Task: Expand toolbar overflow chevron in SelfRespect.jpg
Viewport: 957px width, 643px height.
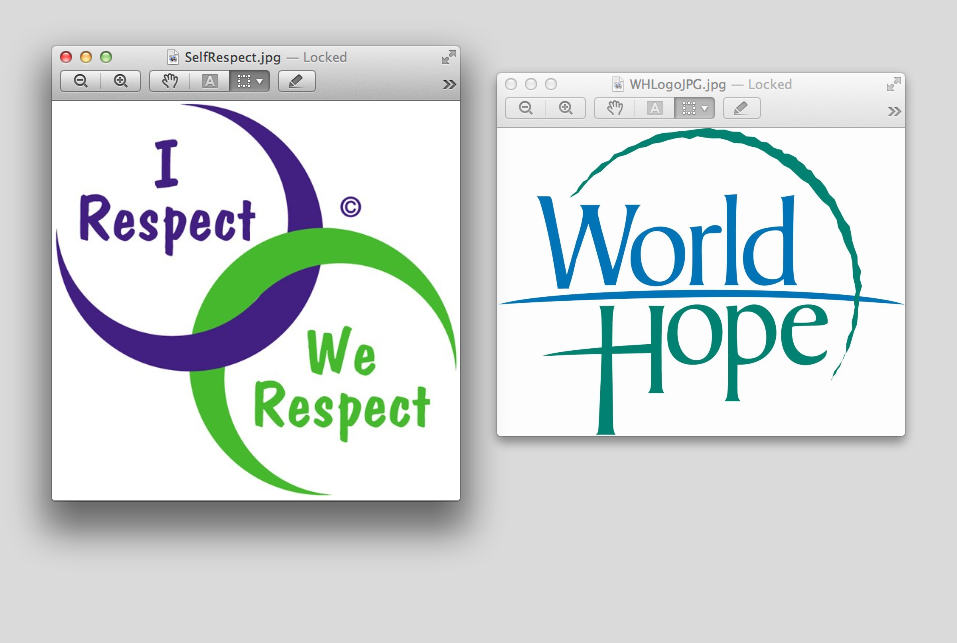Action: click(x=449, y=84)
